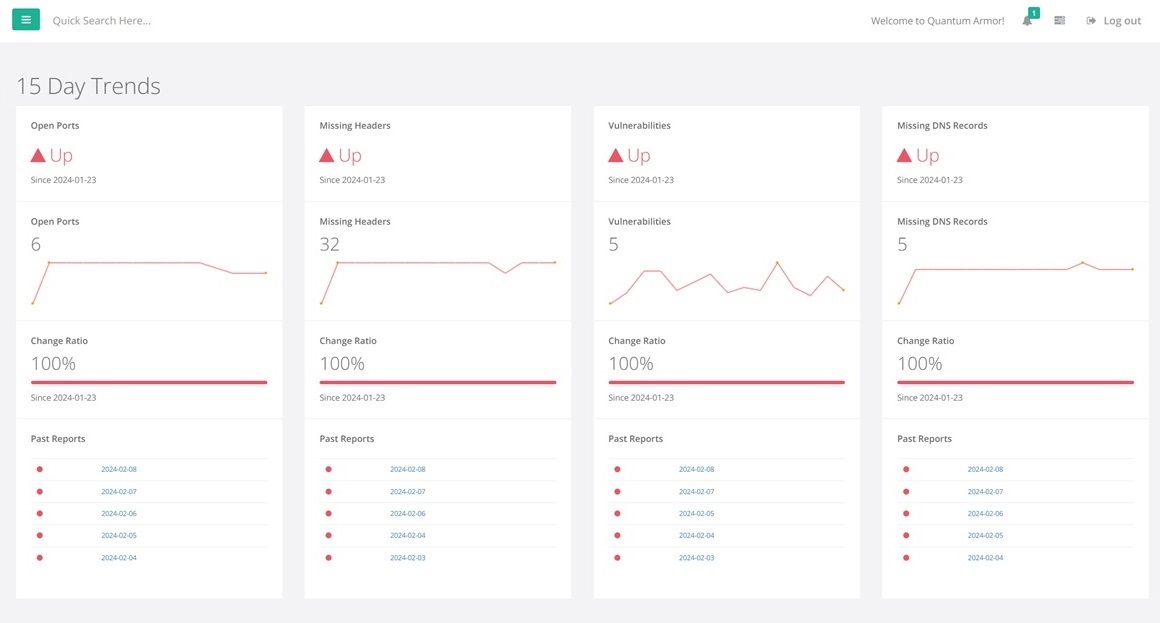The width and height of the screenshot is (1160, 623).
Task: Click the Up triangle on Missing DNS Records
Action: pyautogui.click(x=904, y=154)
